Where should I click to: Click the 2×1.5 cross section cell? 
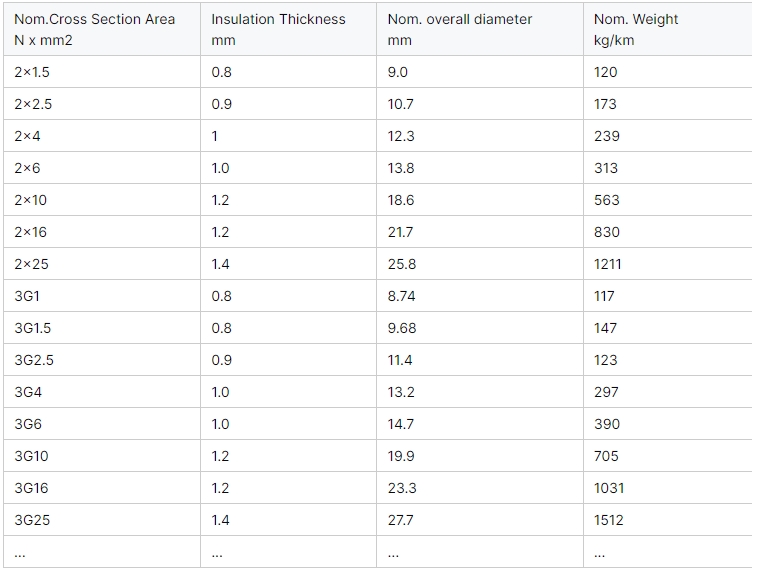[x=102, y=71]
